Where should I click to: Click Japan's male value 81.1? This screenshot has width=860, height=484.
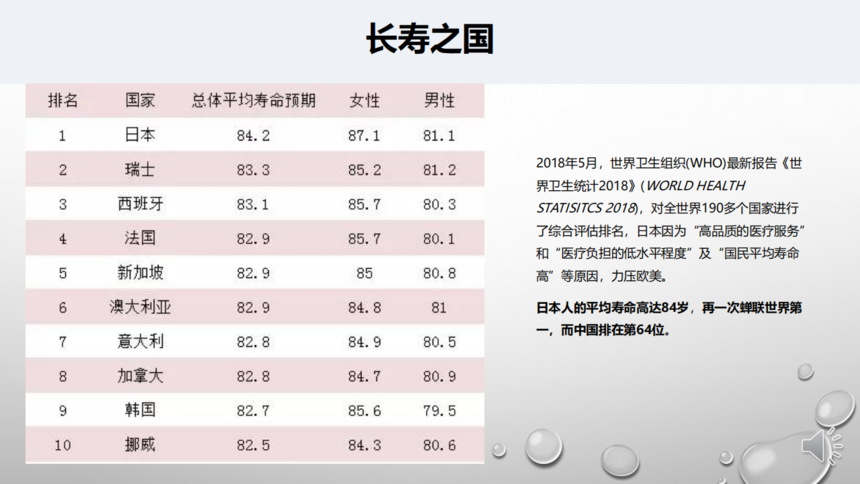[439, 136]
